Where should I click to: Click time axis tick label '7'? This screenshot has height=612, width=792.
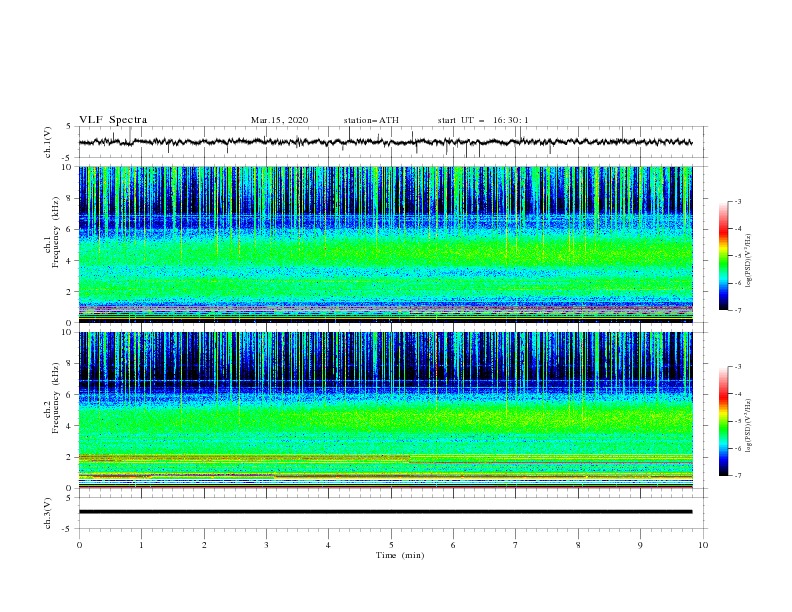pos(516,545)
